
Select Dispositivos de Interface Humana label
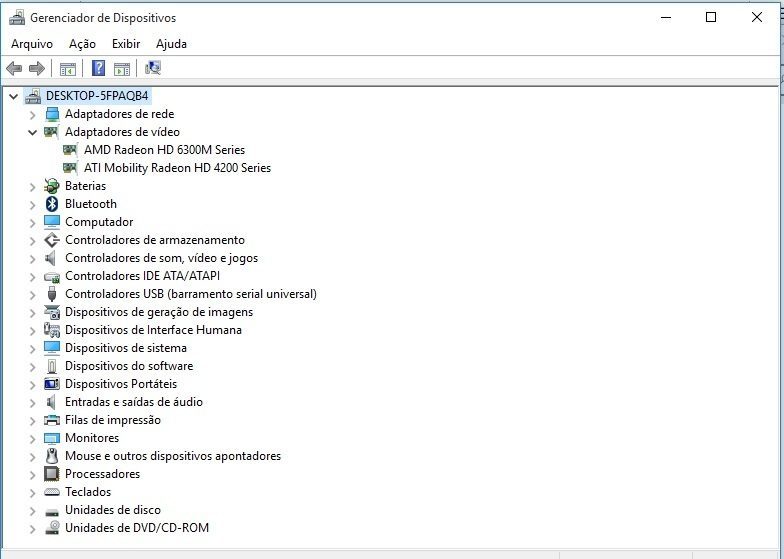tap(154, 330)
